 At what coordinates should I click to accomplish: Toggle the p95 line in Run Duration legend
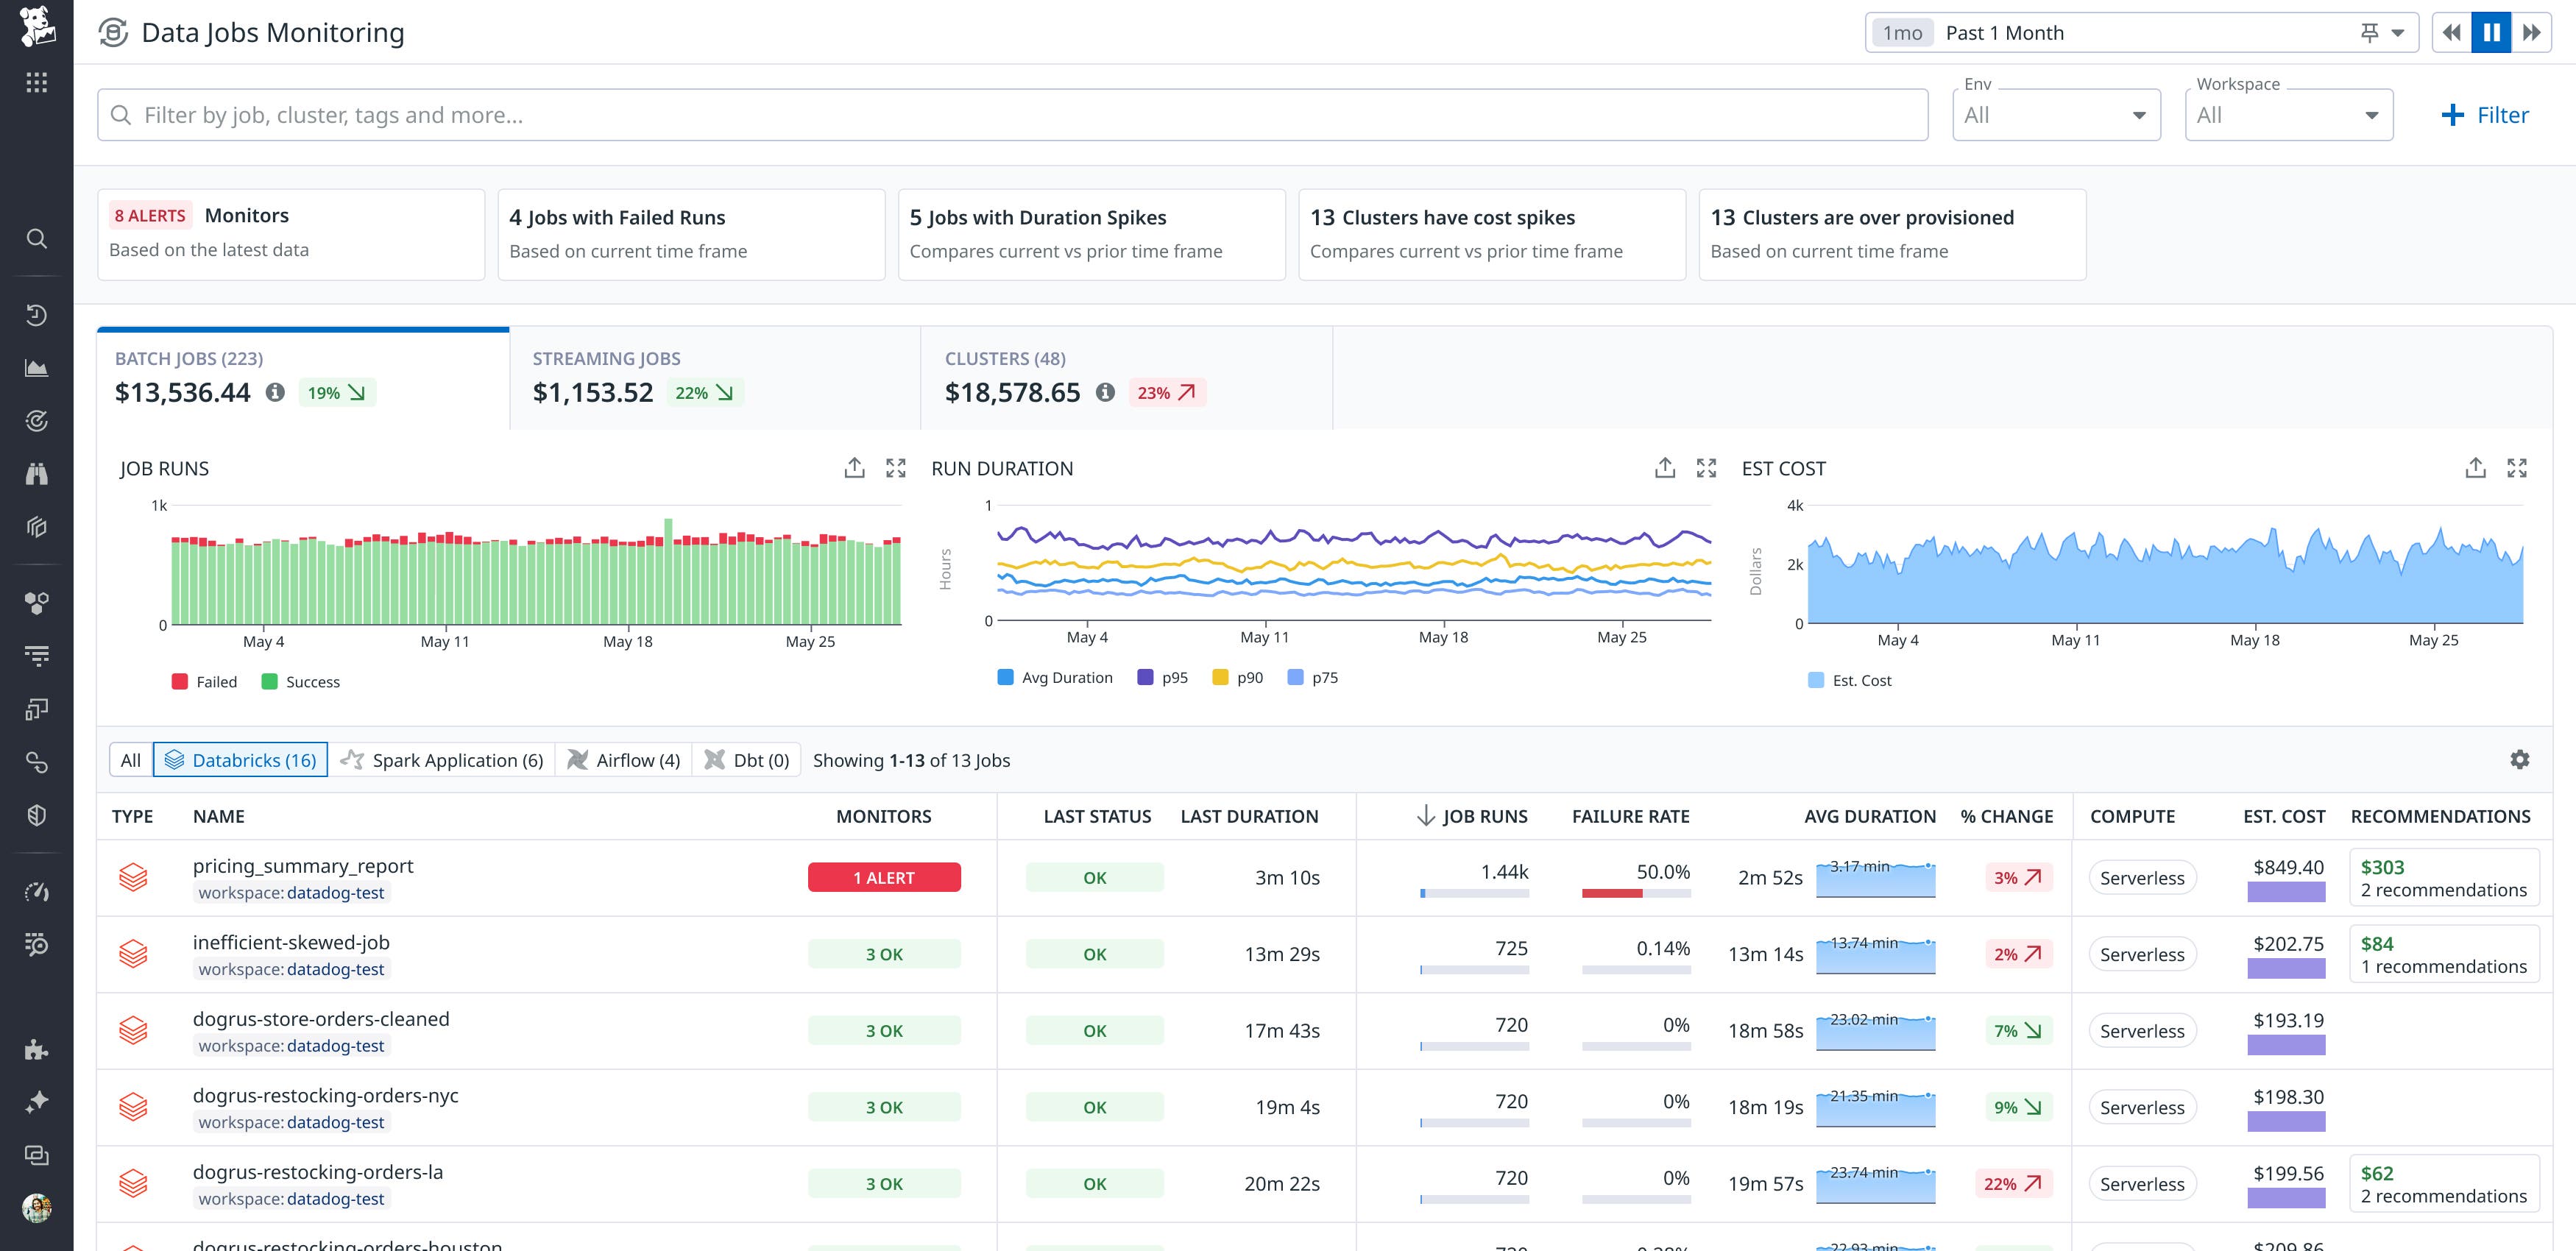pos(1163,677)
